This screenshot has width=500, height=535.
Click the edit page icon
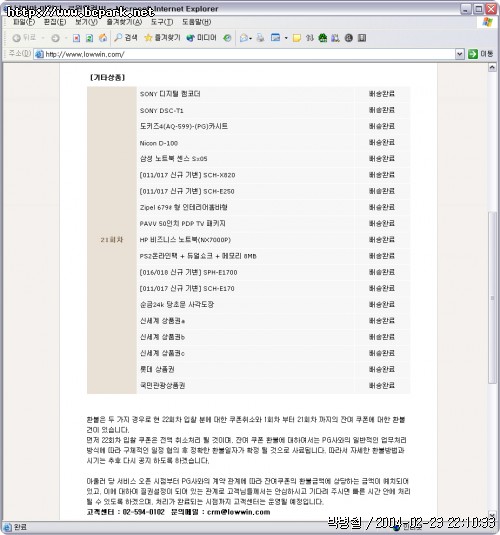[x=275, y=38]
